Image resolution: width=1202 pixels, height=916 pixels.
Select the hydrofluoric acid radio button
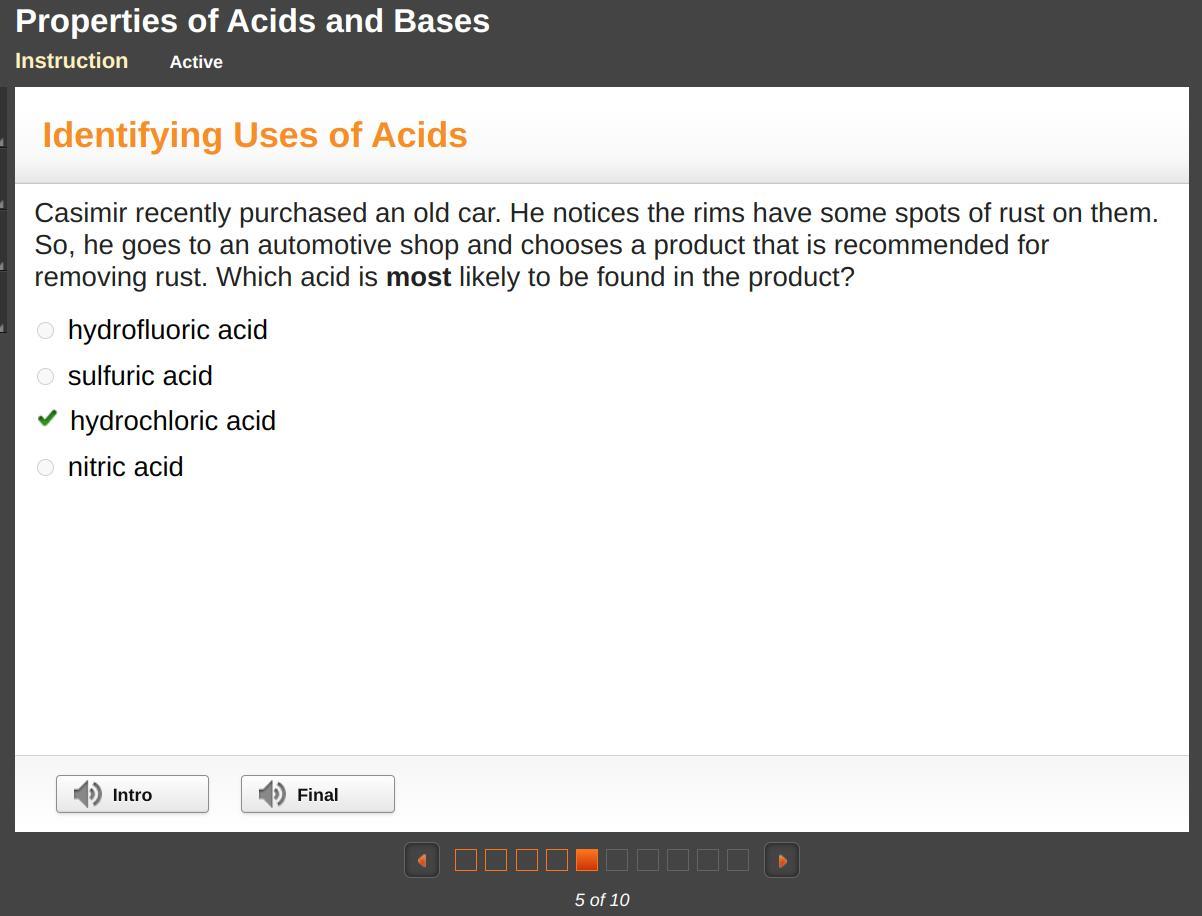[45, 330]
